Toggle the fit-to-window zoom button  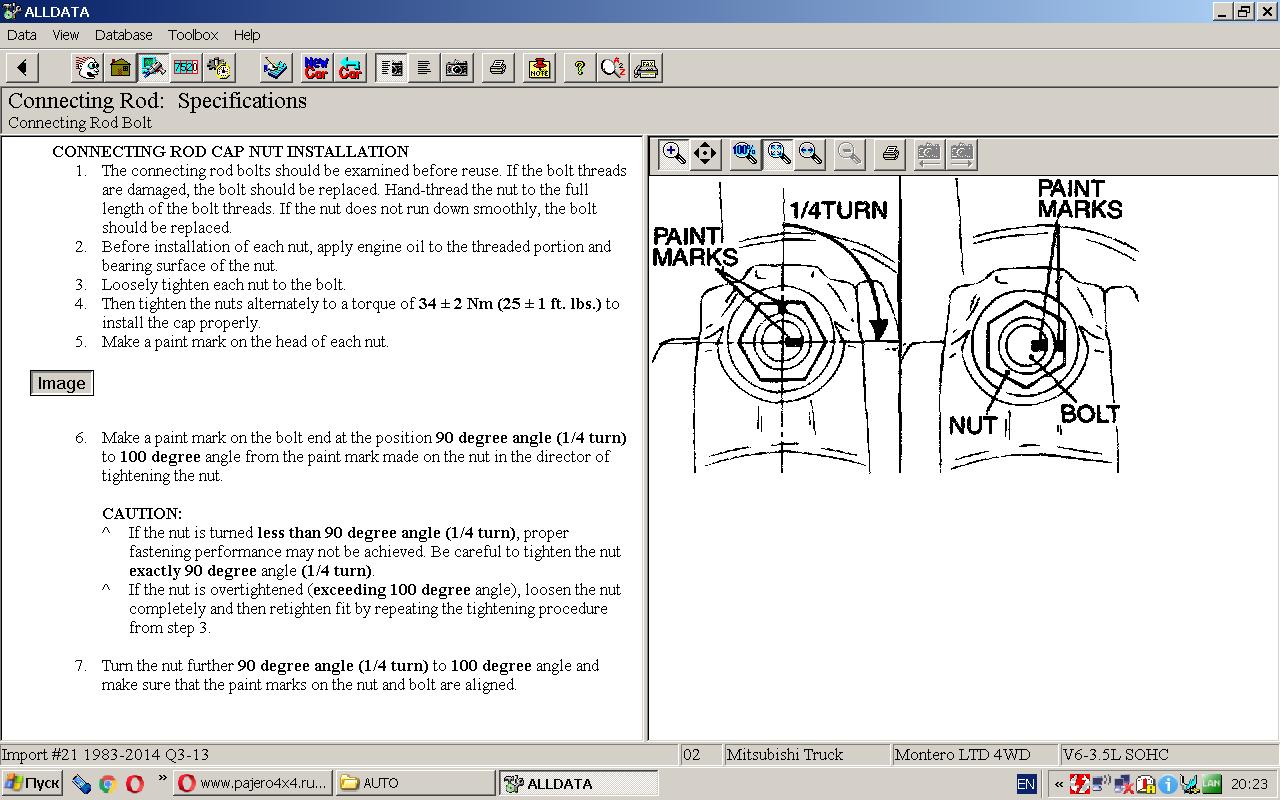778,154
